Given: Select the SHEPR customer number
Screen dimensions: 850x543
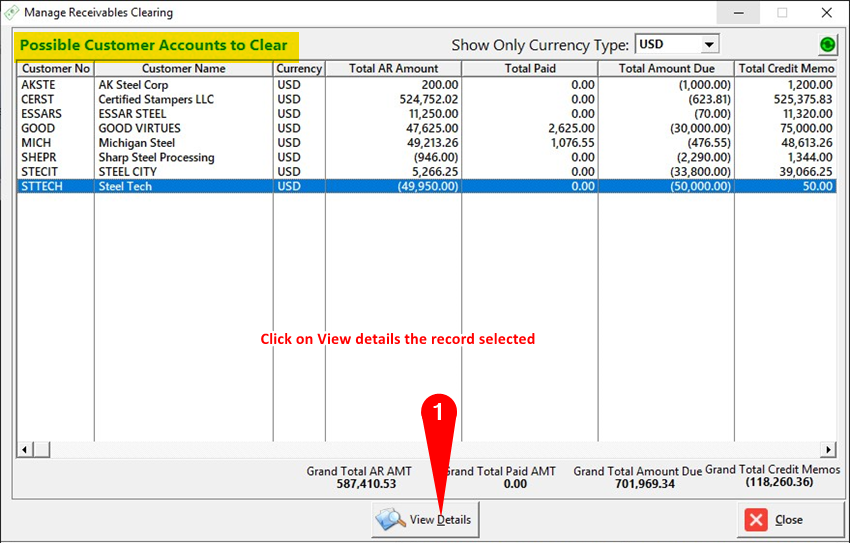Looking at the screenshot, I should click(38, 158).
